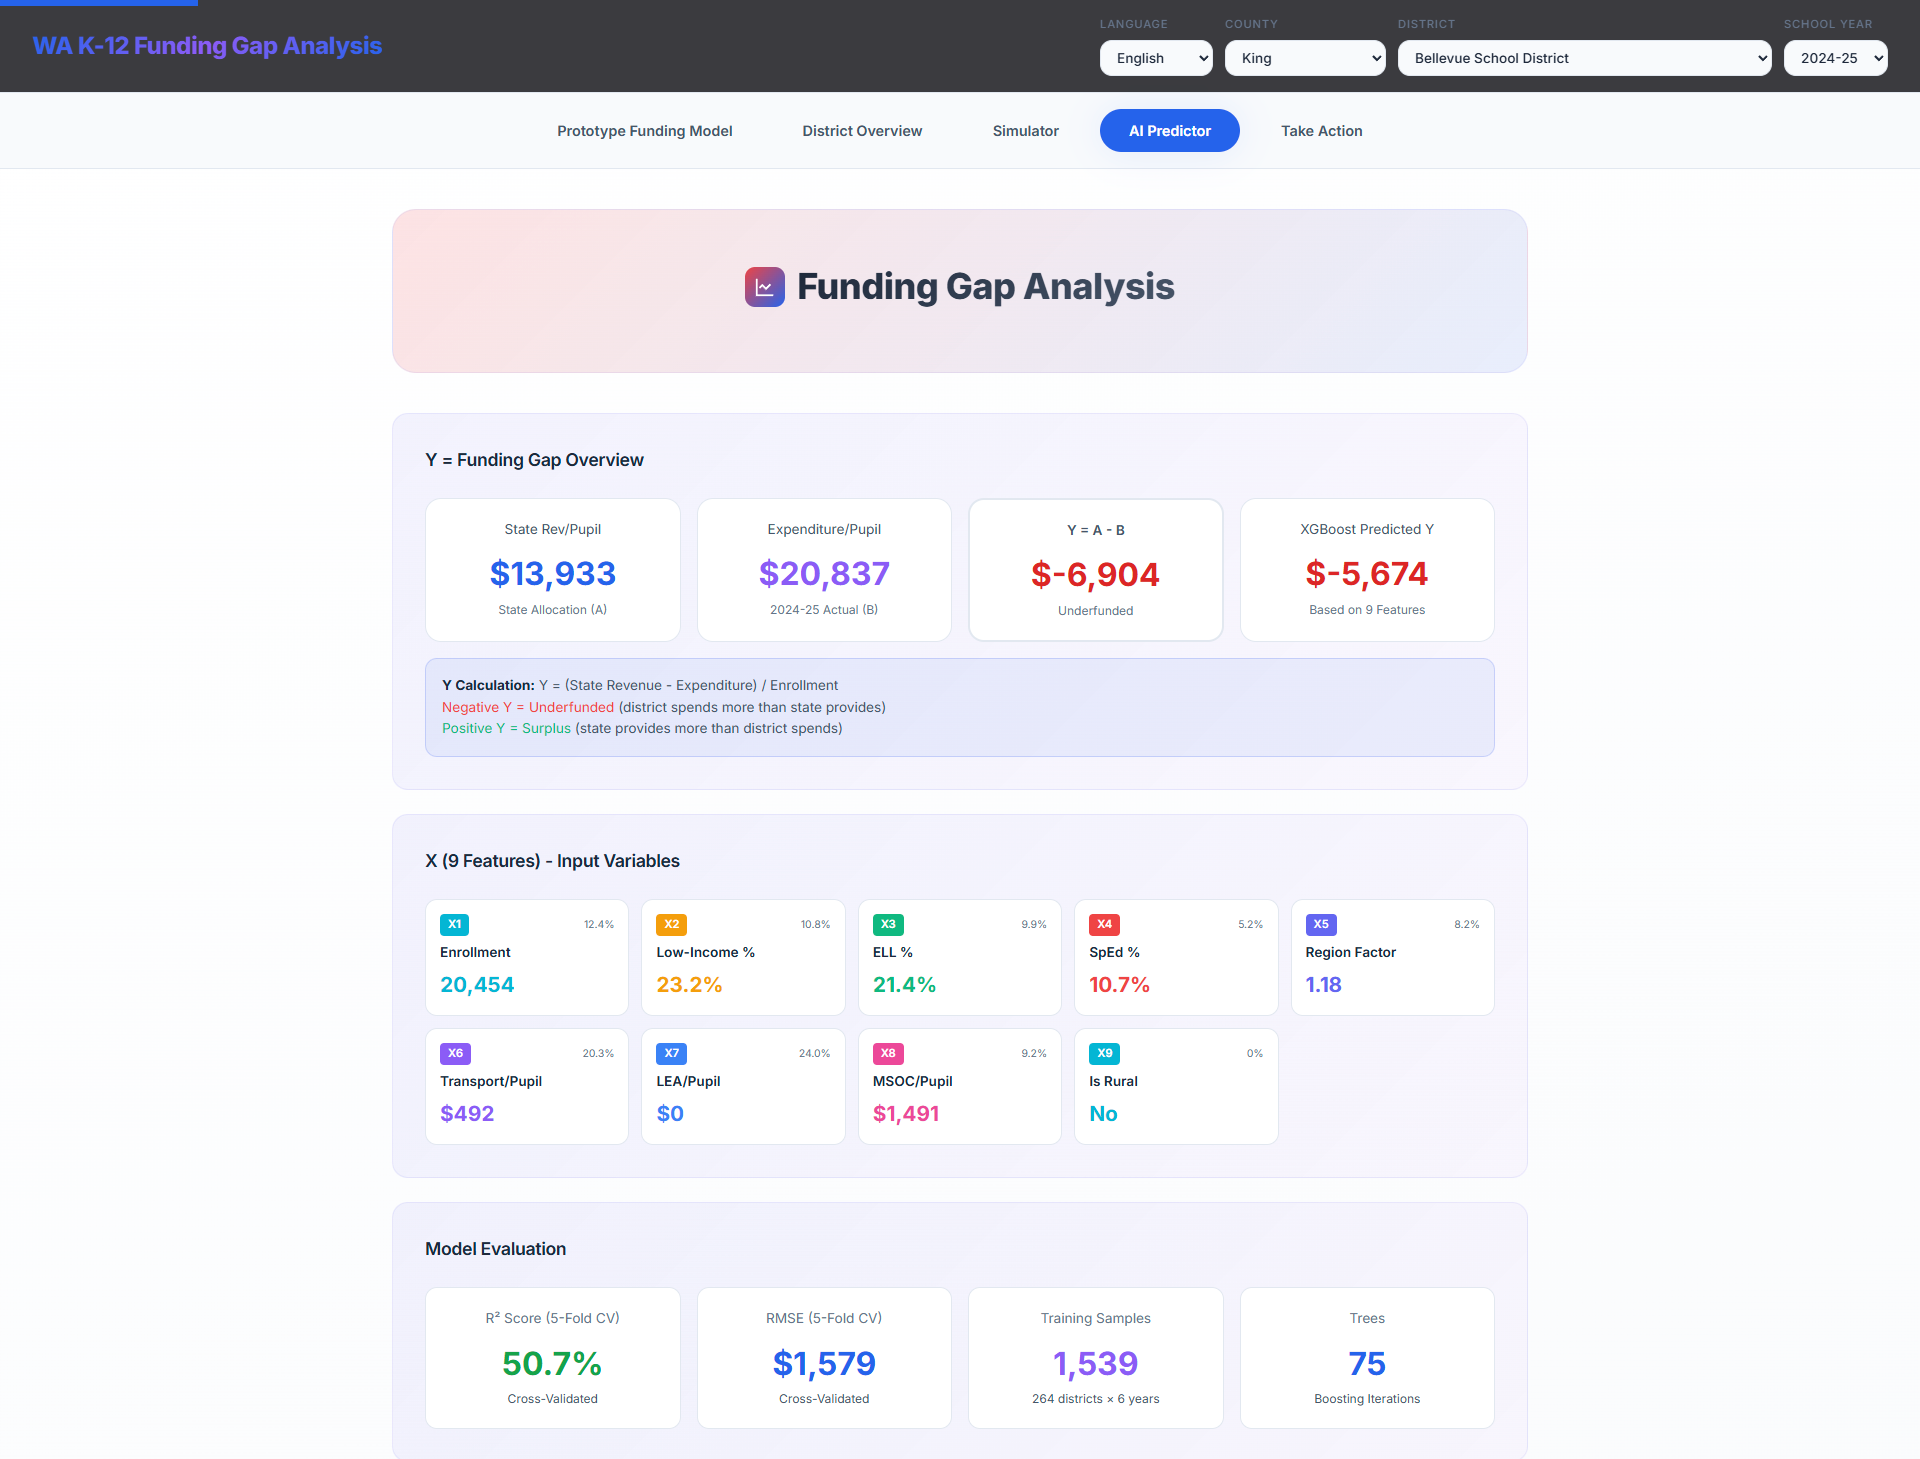This screenshot has width=1920, height=1459.
Task: Change the School Year dropdown 2024-25
Action: coord(1835,58)
